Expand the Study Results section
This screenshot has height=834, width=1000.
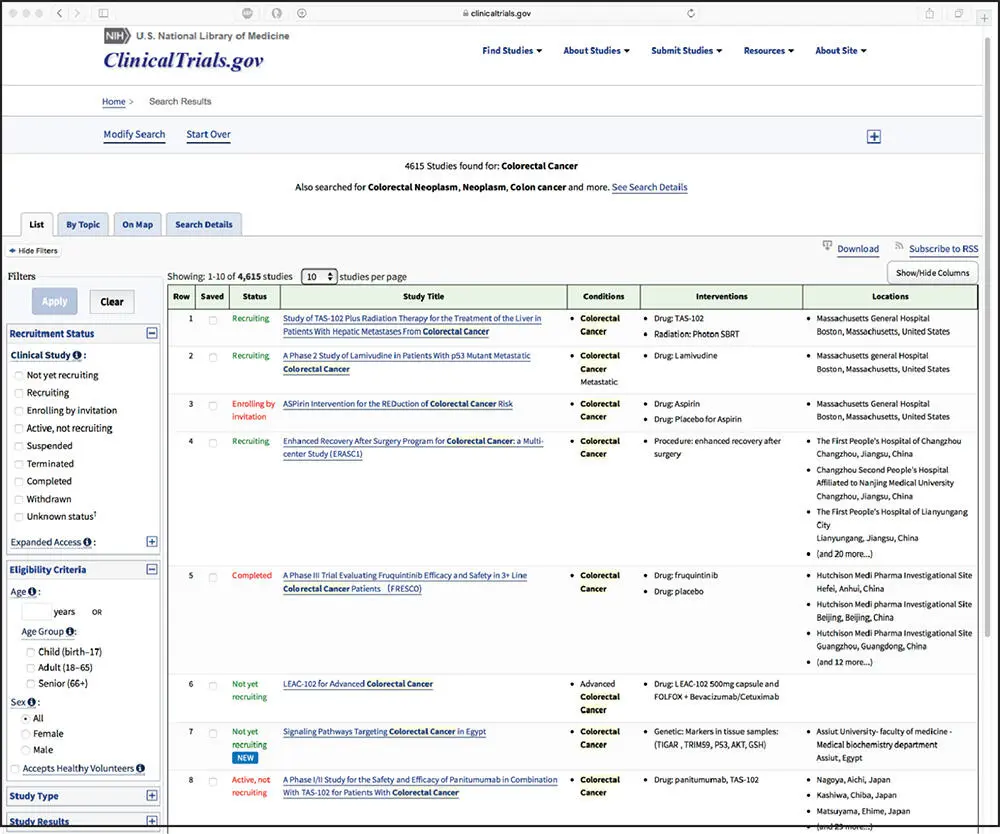pyautogui.click(x=152, y=821)
